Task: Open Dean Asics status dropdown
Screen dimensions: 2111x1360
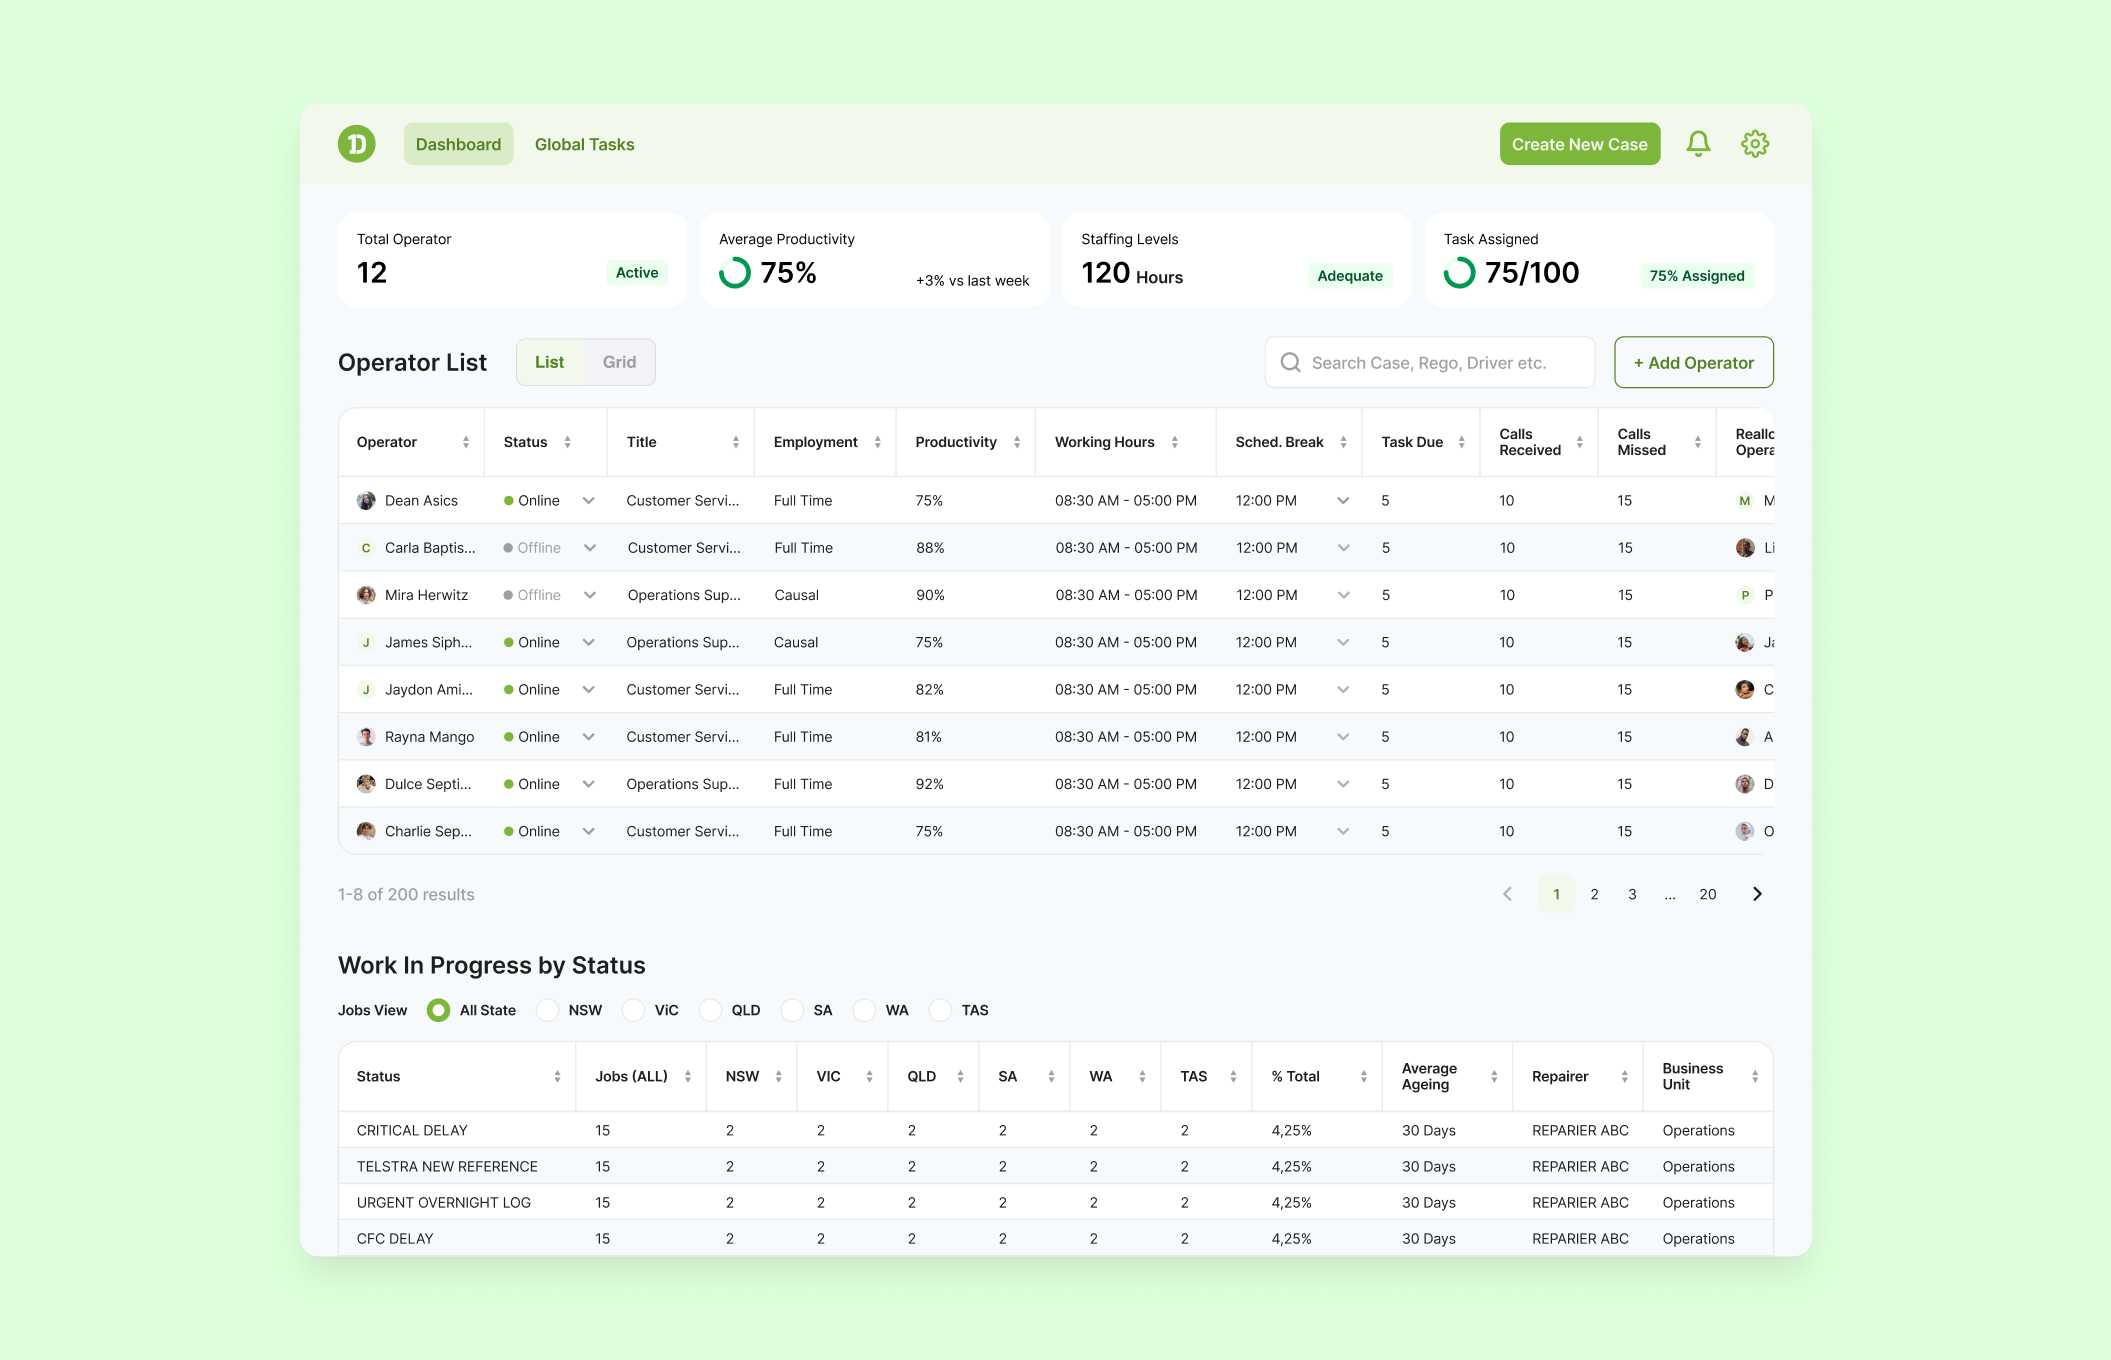Action: (x=589, y=500)
